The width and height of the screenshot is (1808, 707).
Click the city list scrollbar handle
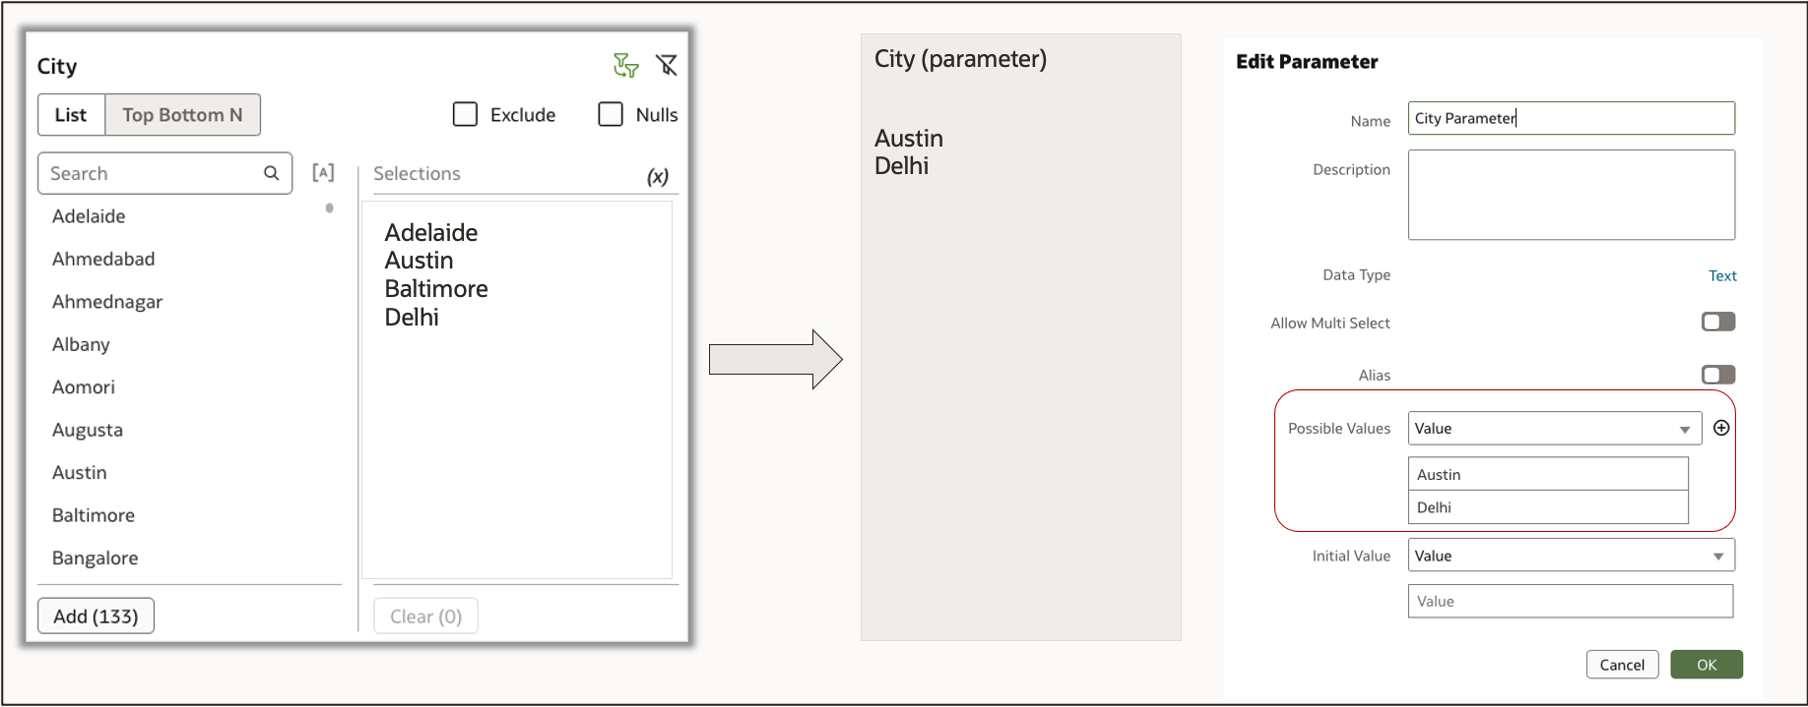coord(329,208)
